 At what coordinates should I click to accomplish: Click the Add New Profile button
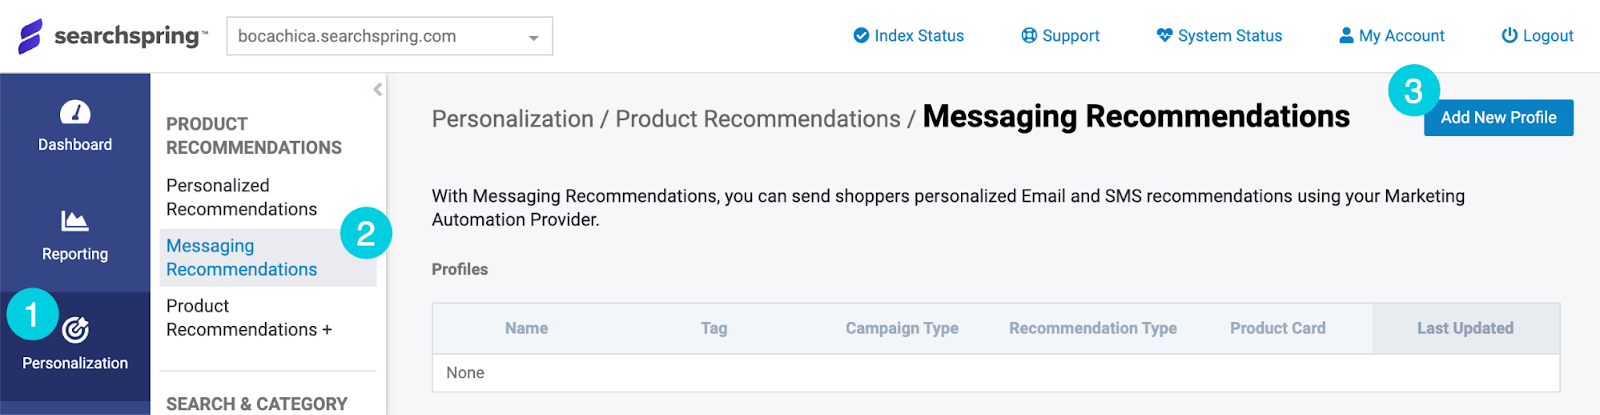pyautogui.click(x=1498, y=117)
